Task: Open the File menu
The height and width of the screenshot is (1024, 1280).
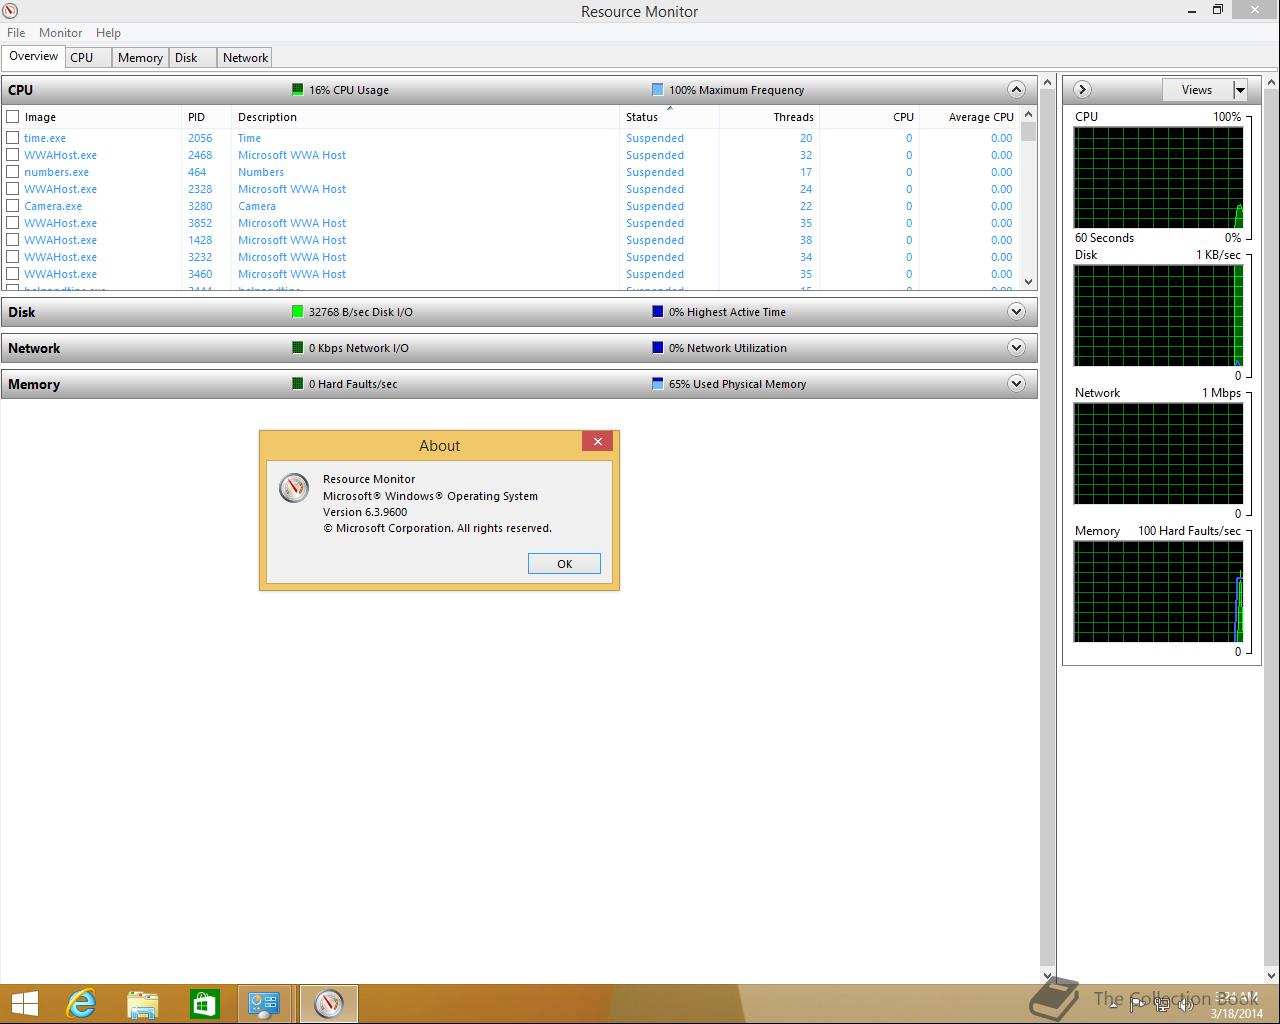Action: tap(16, 33)
